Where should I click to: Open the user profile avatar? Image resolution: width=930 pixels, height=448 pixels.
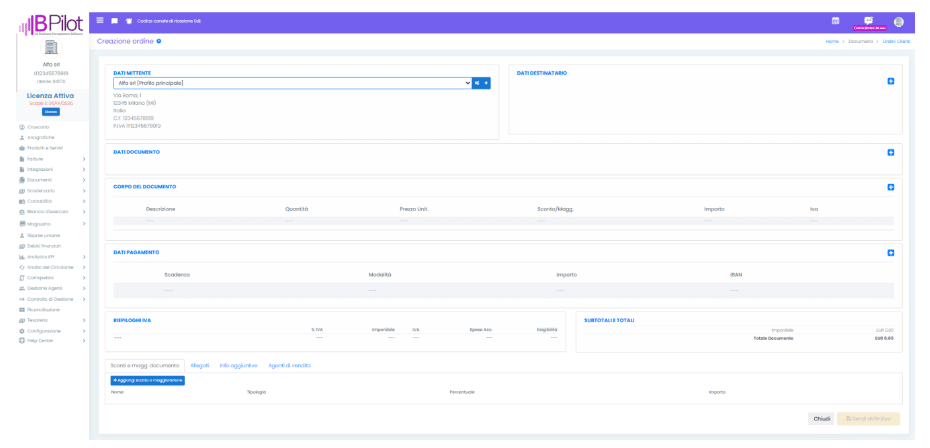point(897,20)
